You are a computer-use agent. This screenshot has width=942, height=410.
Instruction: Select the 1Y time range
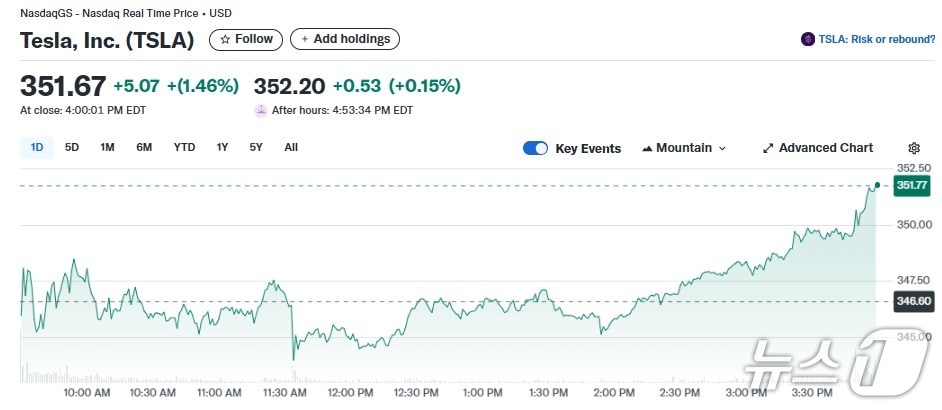click(222, 147)
